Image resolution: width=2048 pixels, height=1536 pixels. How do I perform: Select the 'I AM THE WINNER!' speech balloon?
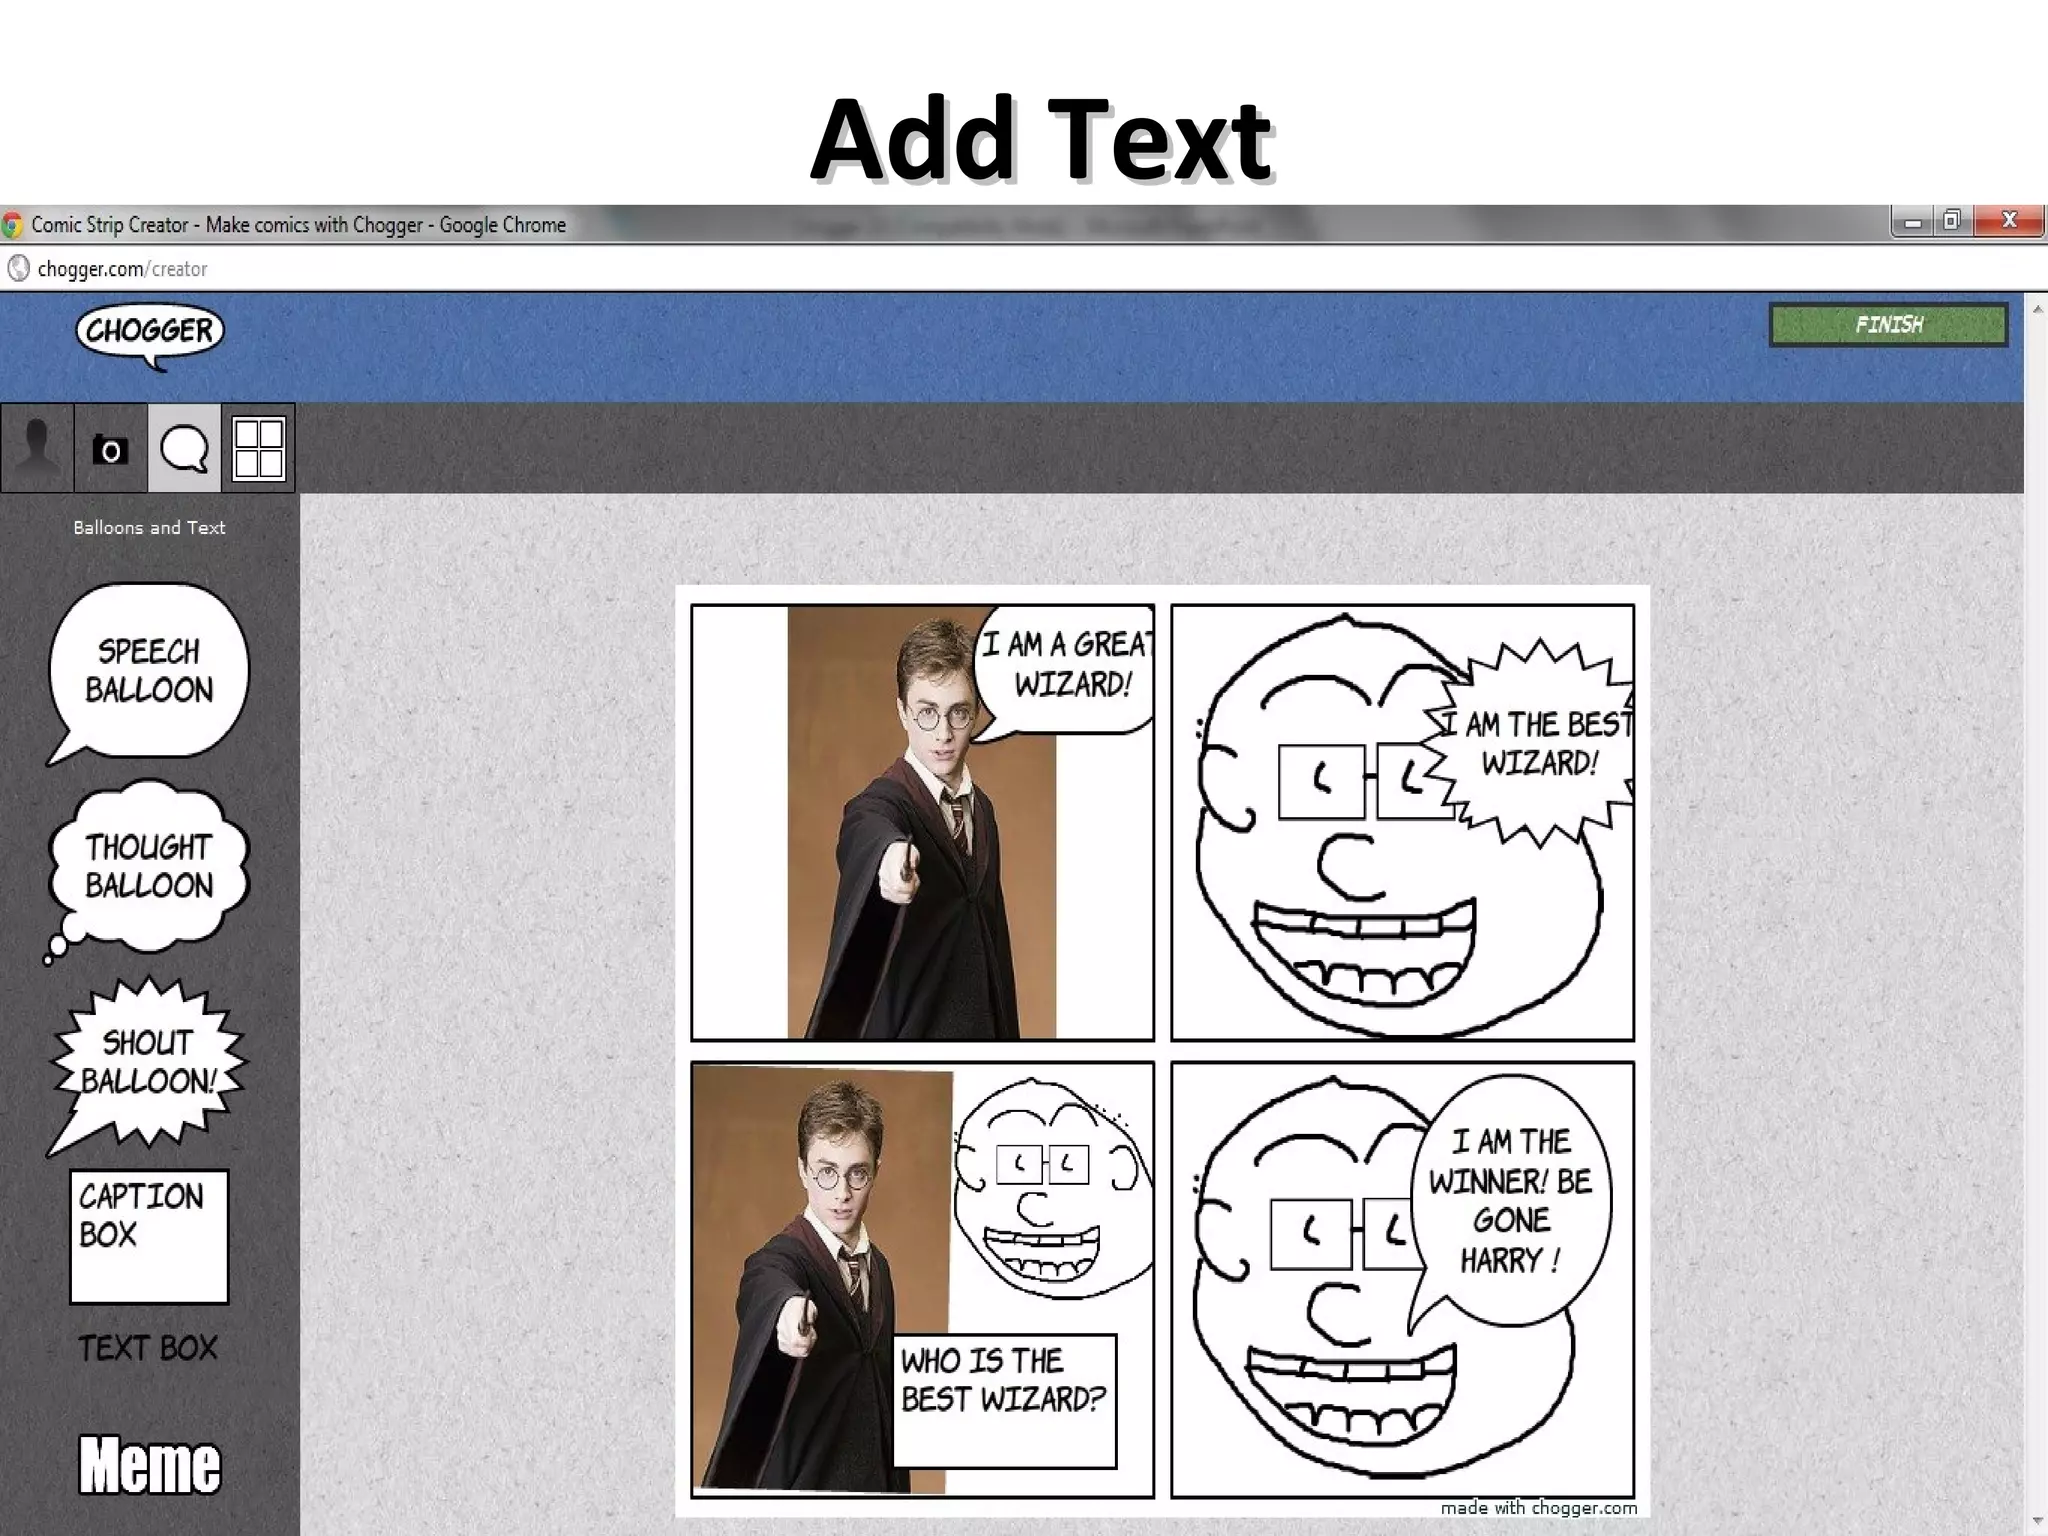(1510, 1202)
